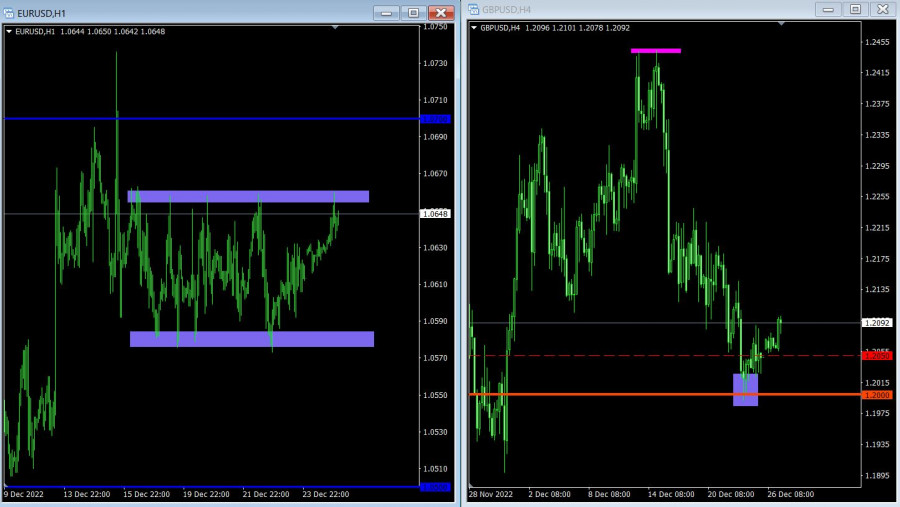Open the dropdown arrow beside GBPUSD,H4 label
The image size is (900, 507).
[x=474, y=28]
